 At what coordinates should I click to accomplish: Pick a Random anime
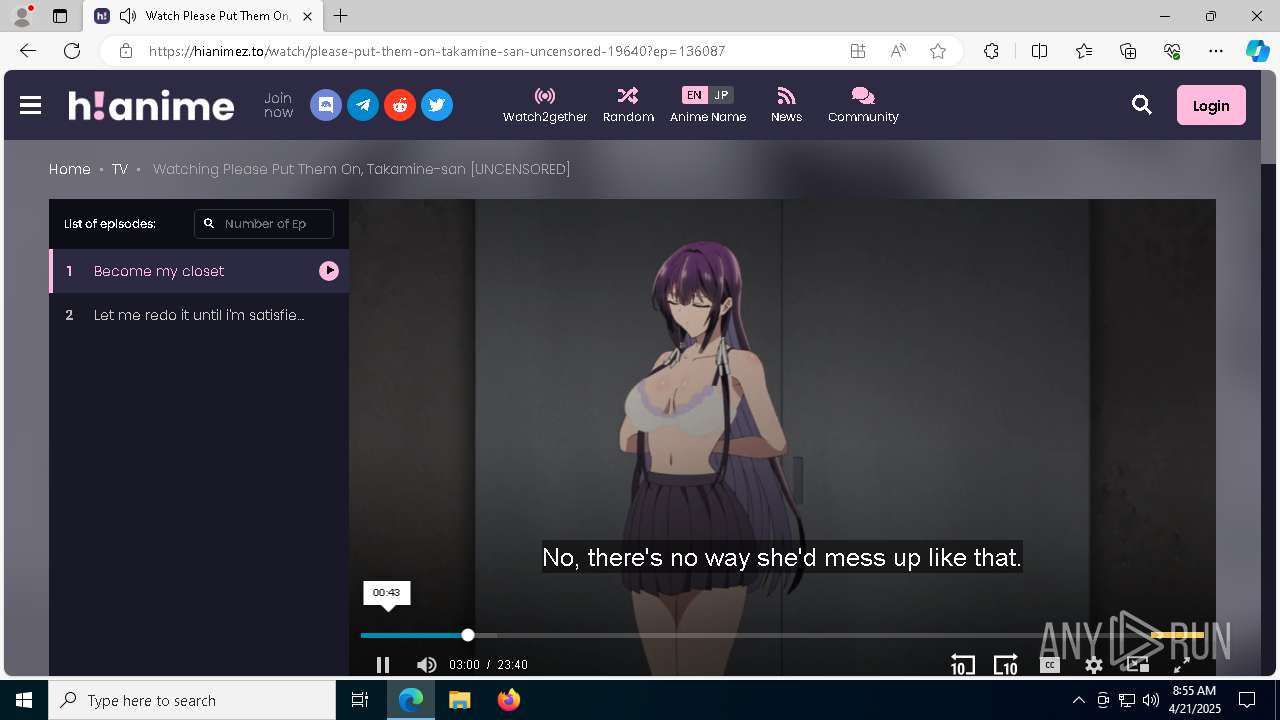click(628, 105)
